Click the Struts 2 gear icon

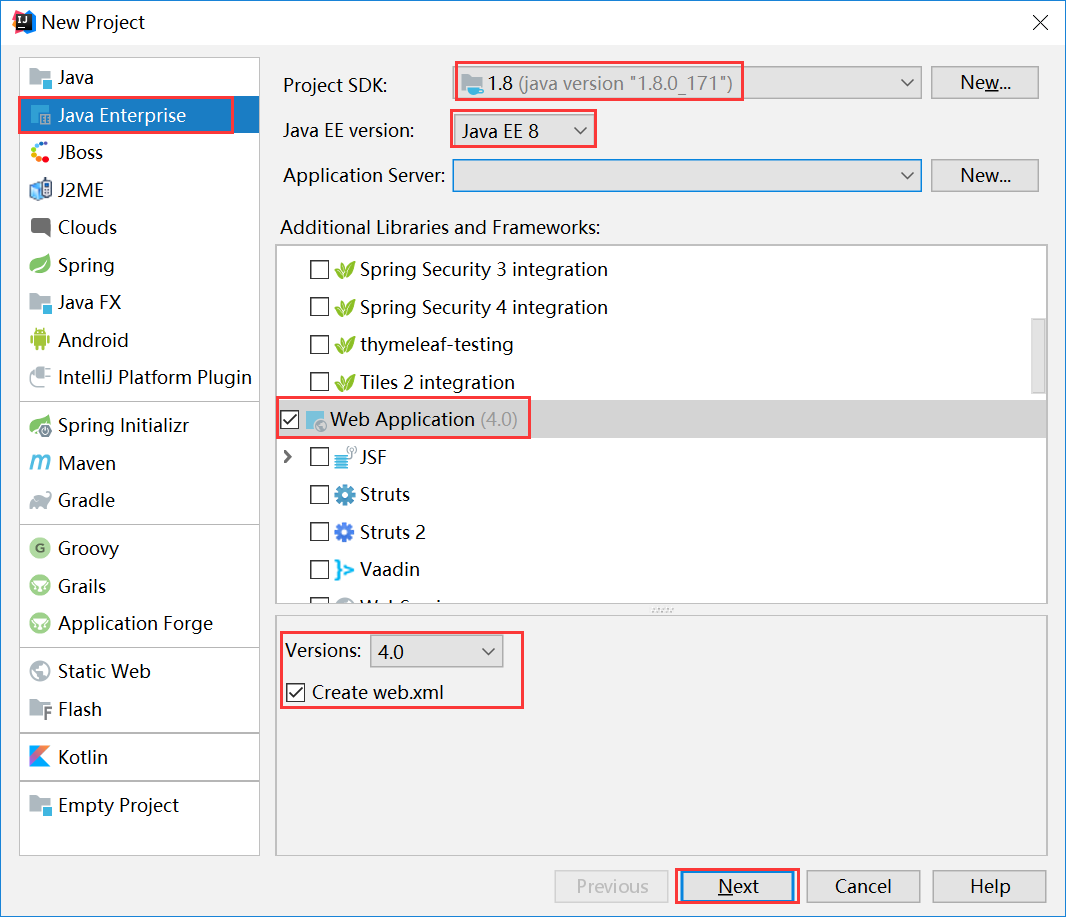[x=345, y=532]
